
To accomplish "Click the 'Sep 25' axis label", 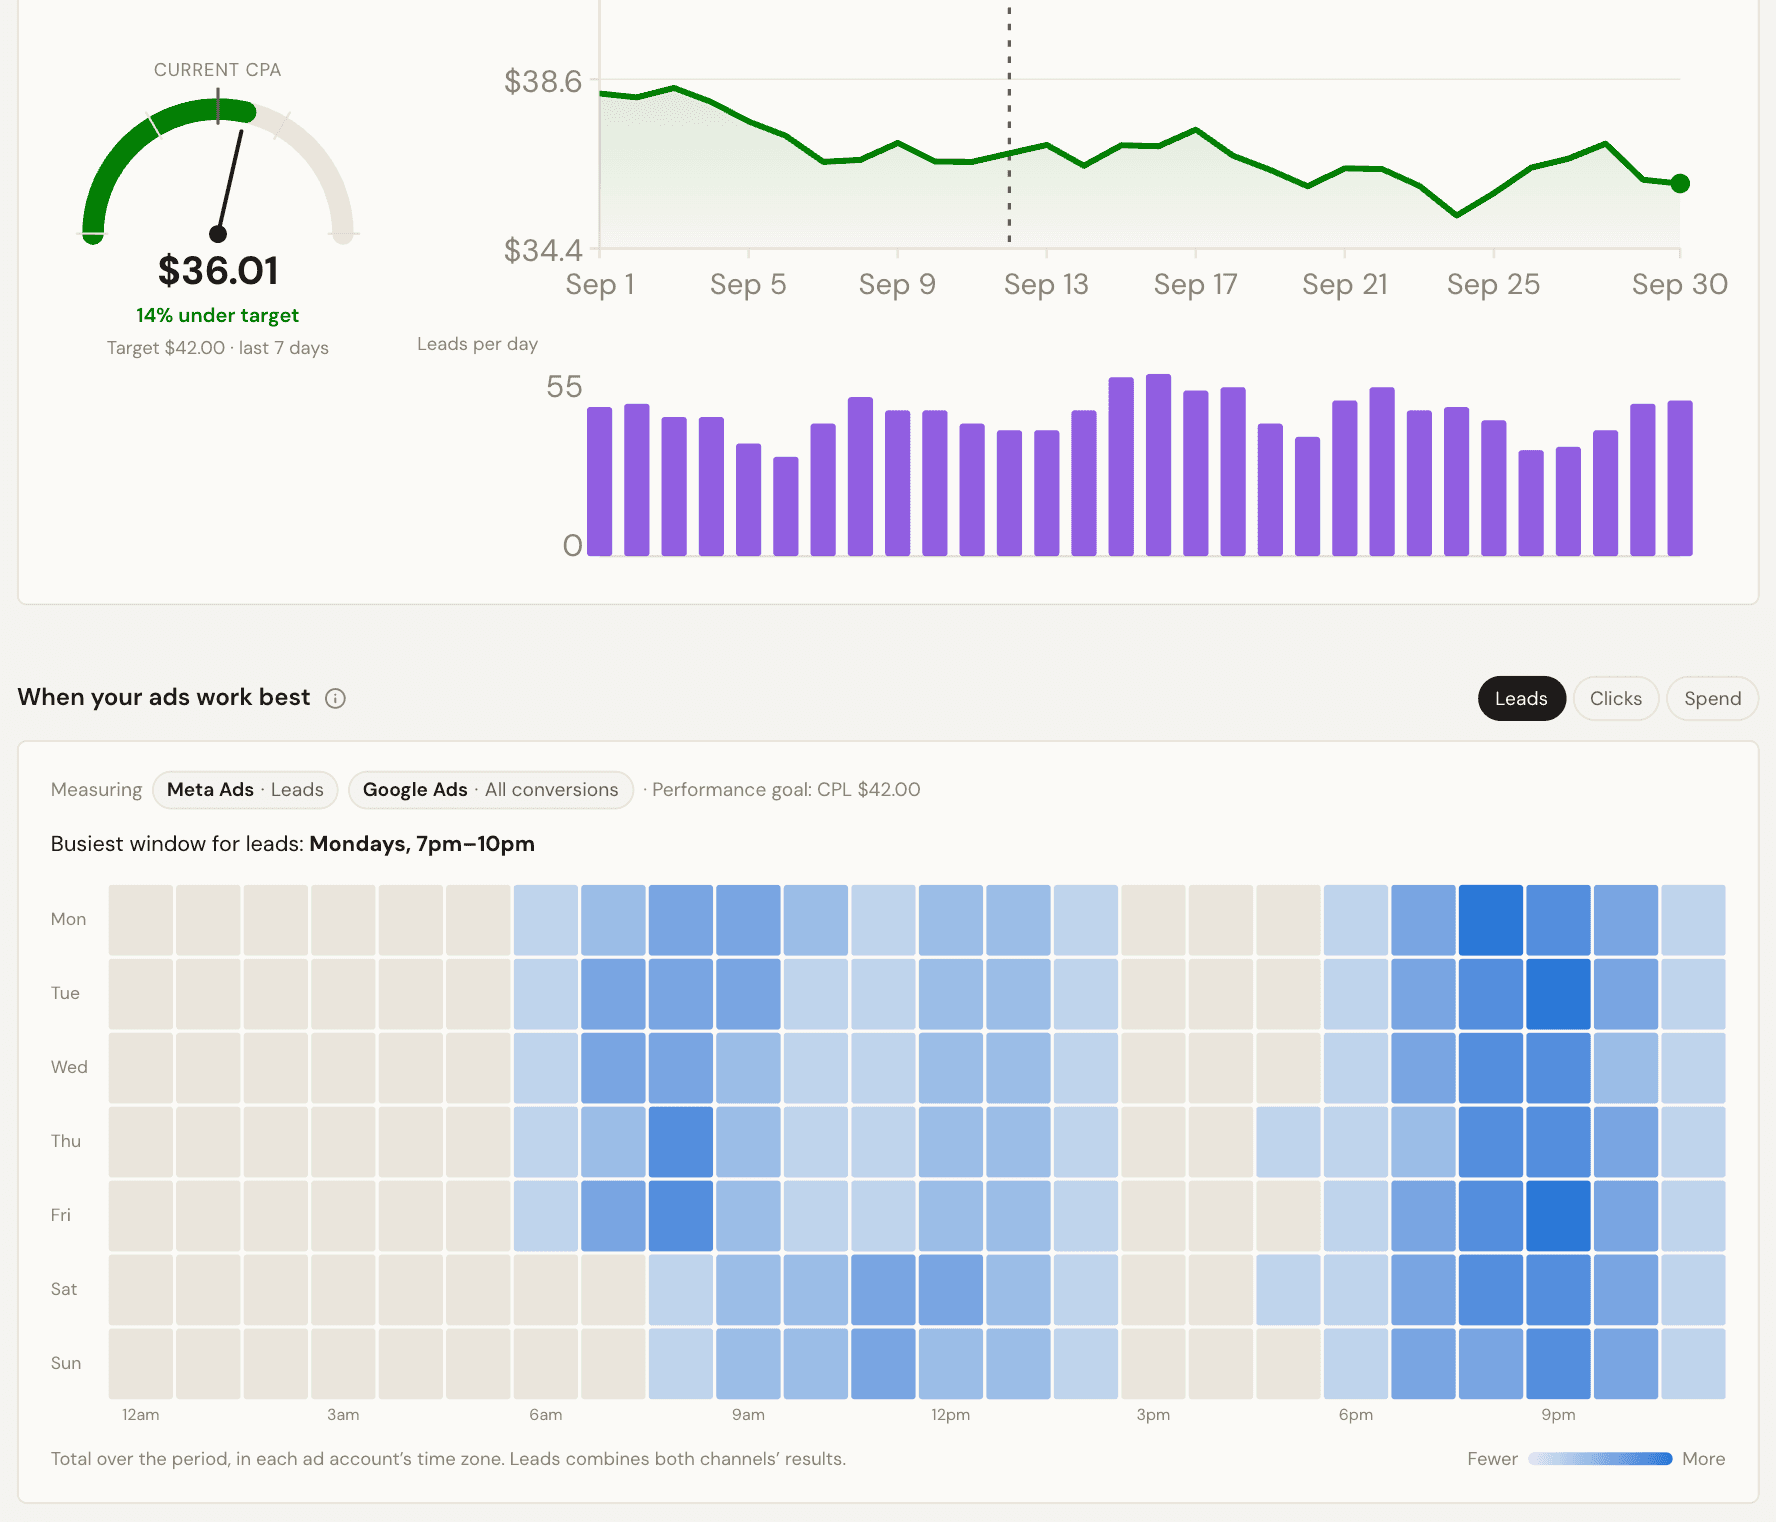I will (1493, 285).
